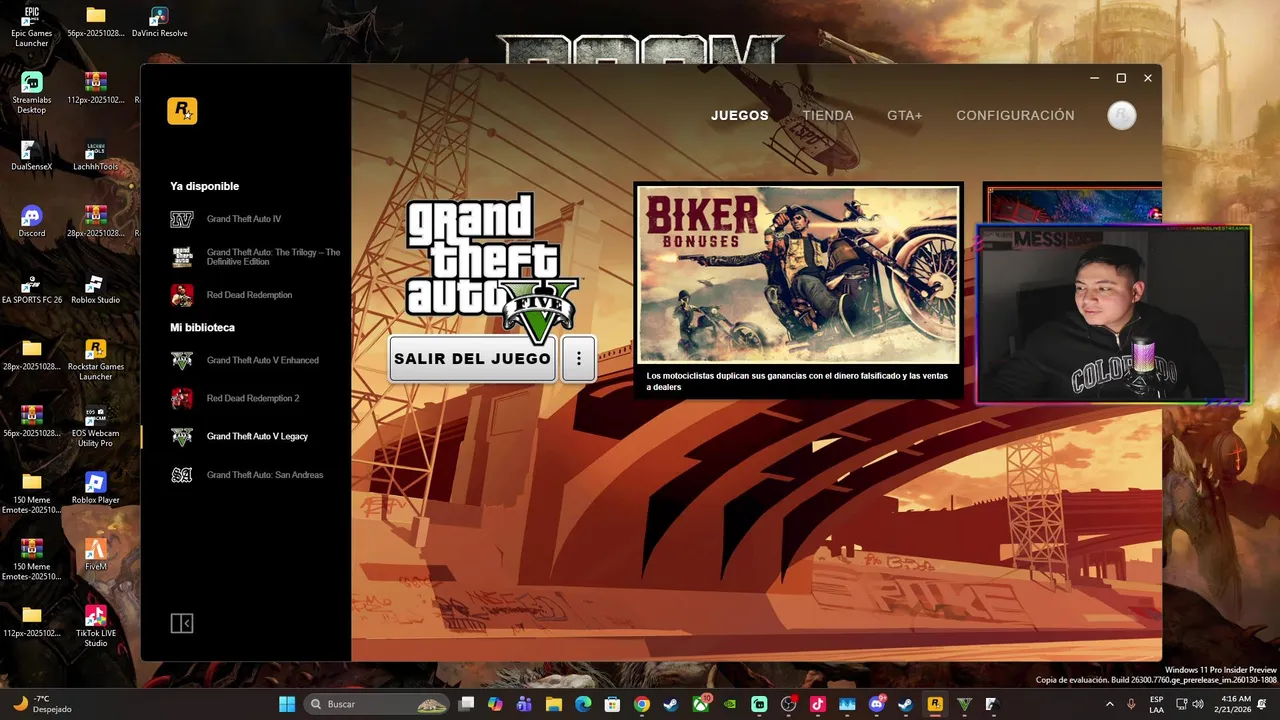Select Grand Theft Auto IV in sidebar
1280x720 pixels.
(245, 219)
